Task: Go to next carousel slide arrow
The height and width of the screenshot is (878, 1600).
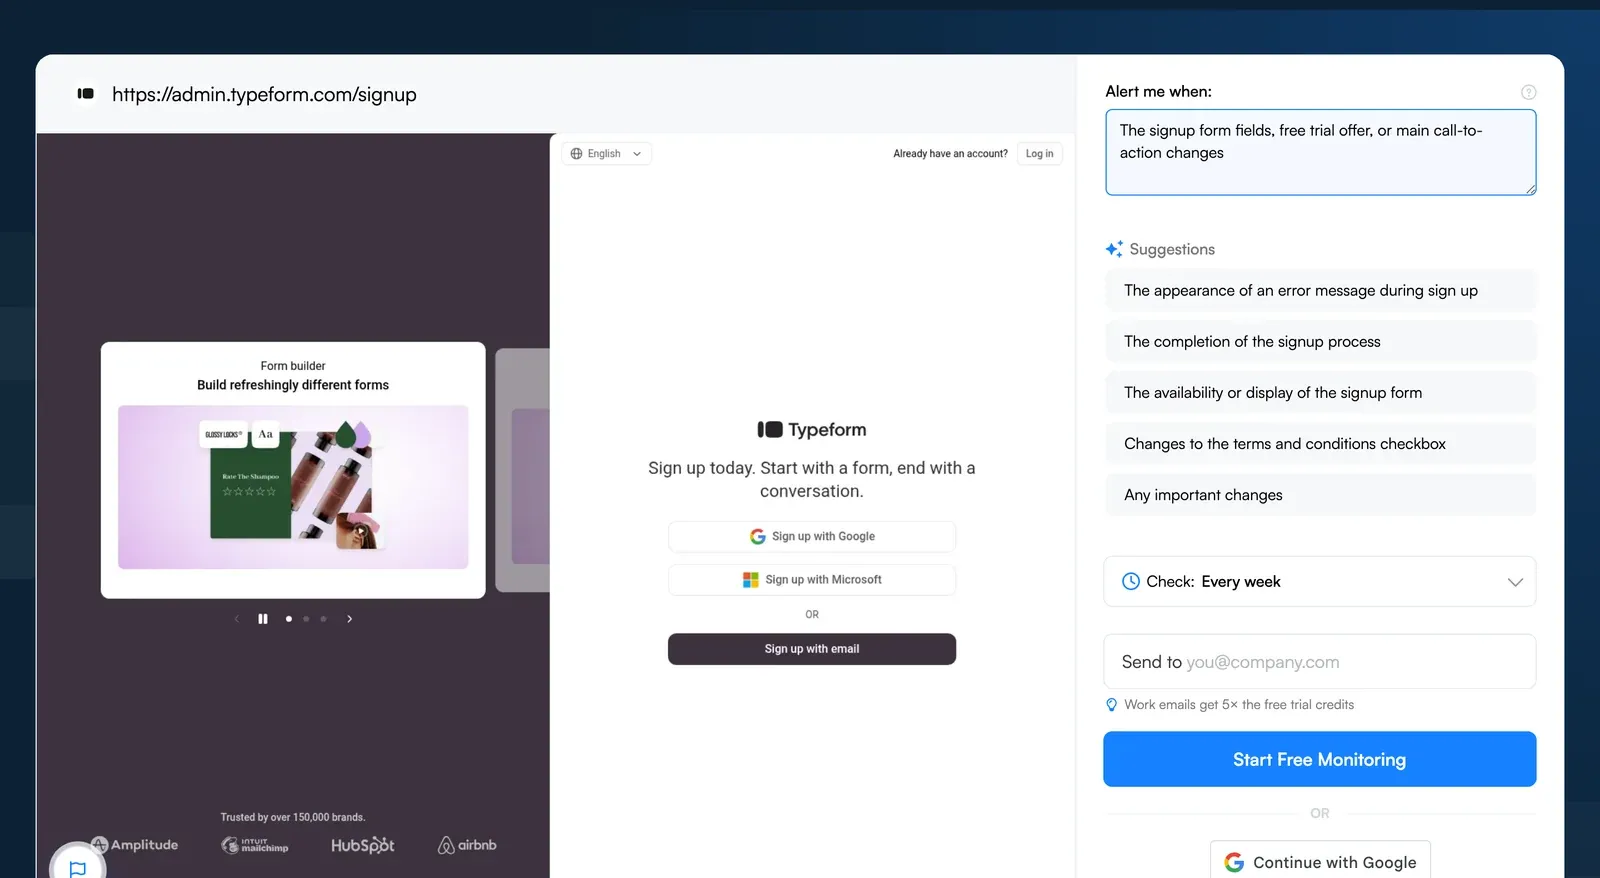Action: pos(349,619)
